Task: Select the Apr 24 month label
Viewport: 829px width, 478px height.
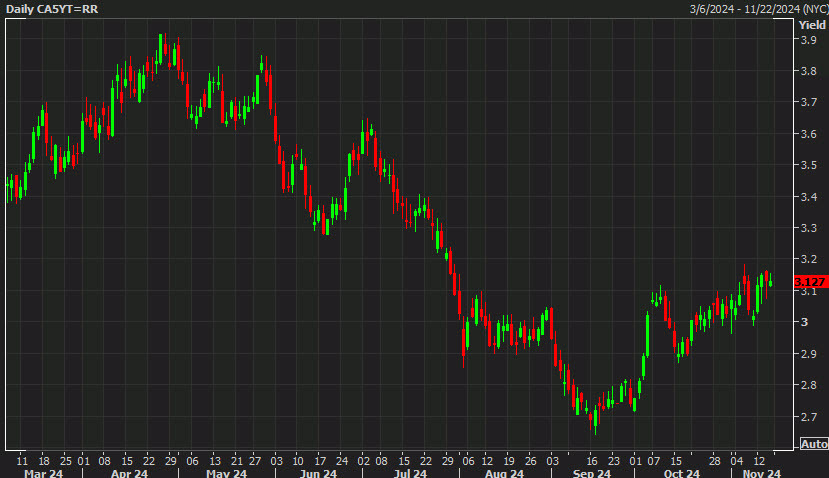Action: pyautogui.click(x=128, y=472)
